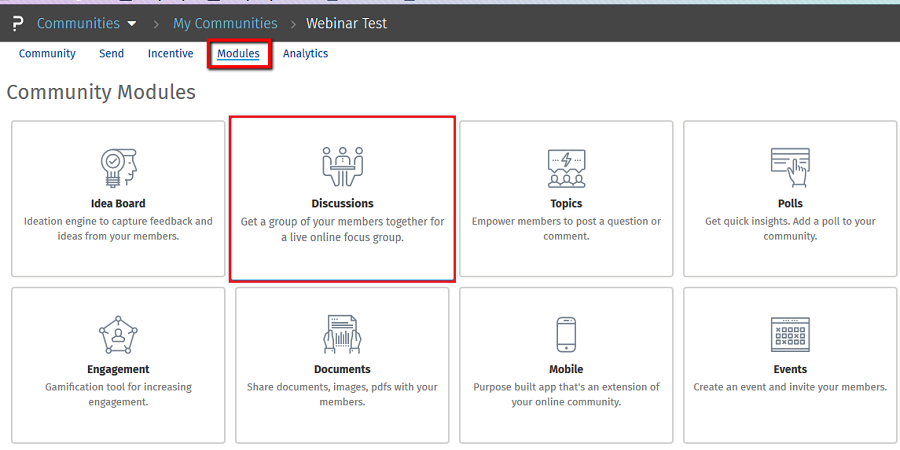Click the Documents report icon
Image resolution: width=900 pixels, height=450 pixels.
pyautogui.click(x=342, y=334)
